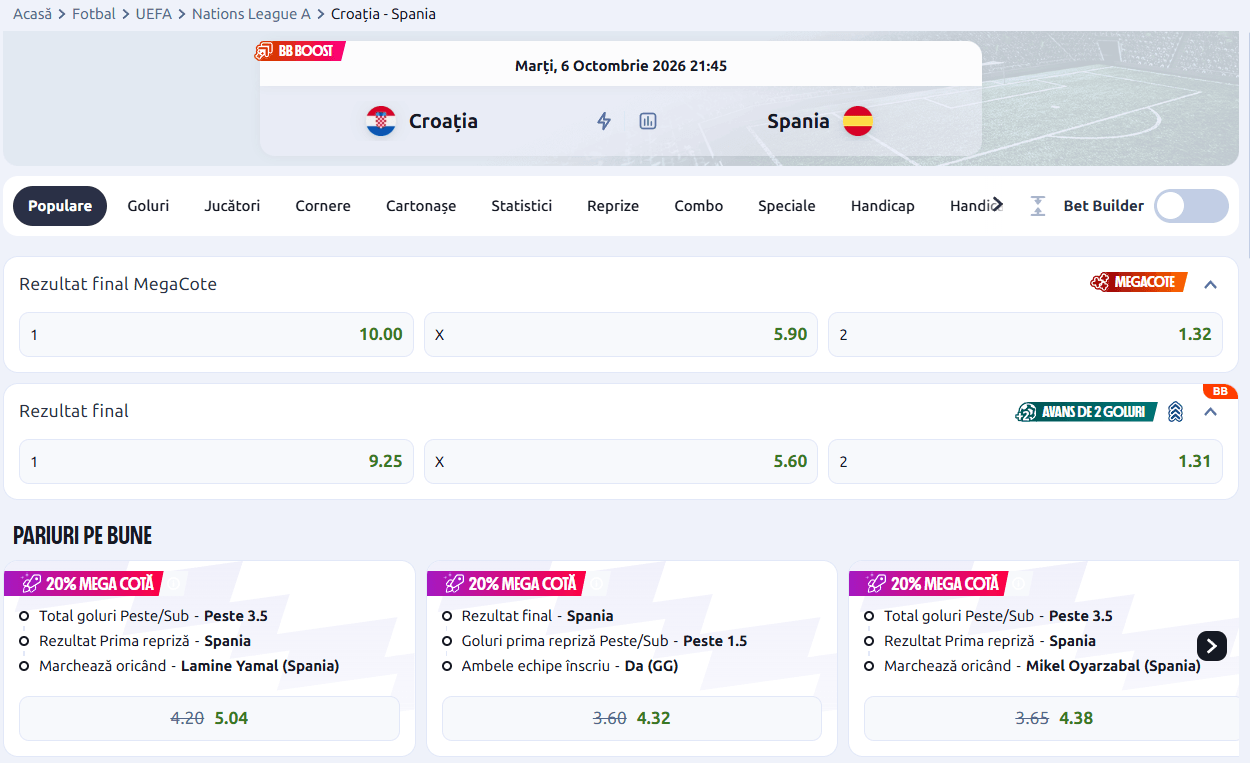Click the early payout info icon

tap(1176, 411)
